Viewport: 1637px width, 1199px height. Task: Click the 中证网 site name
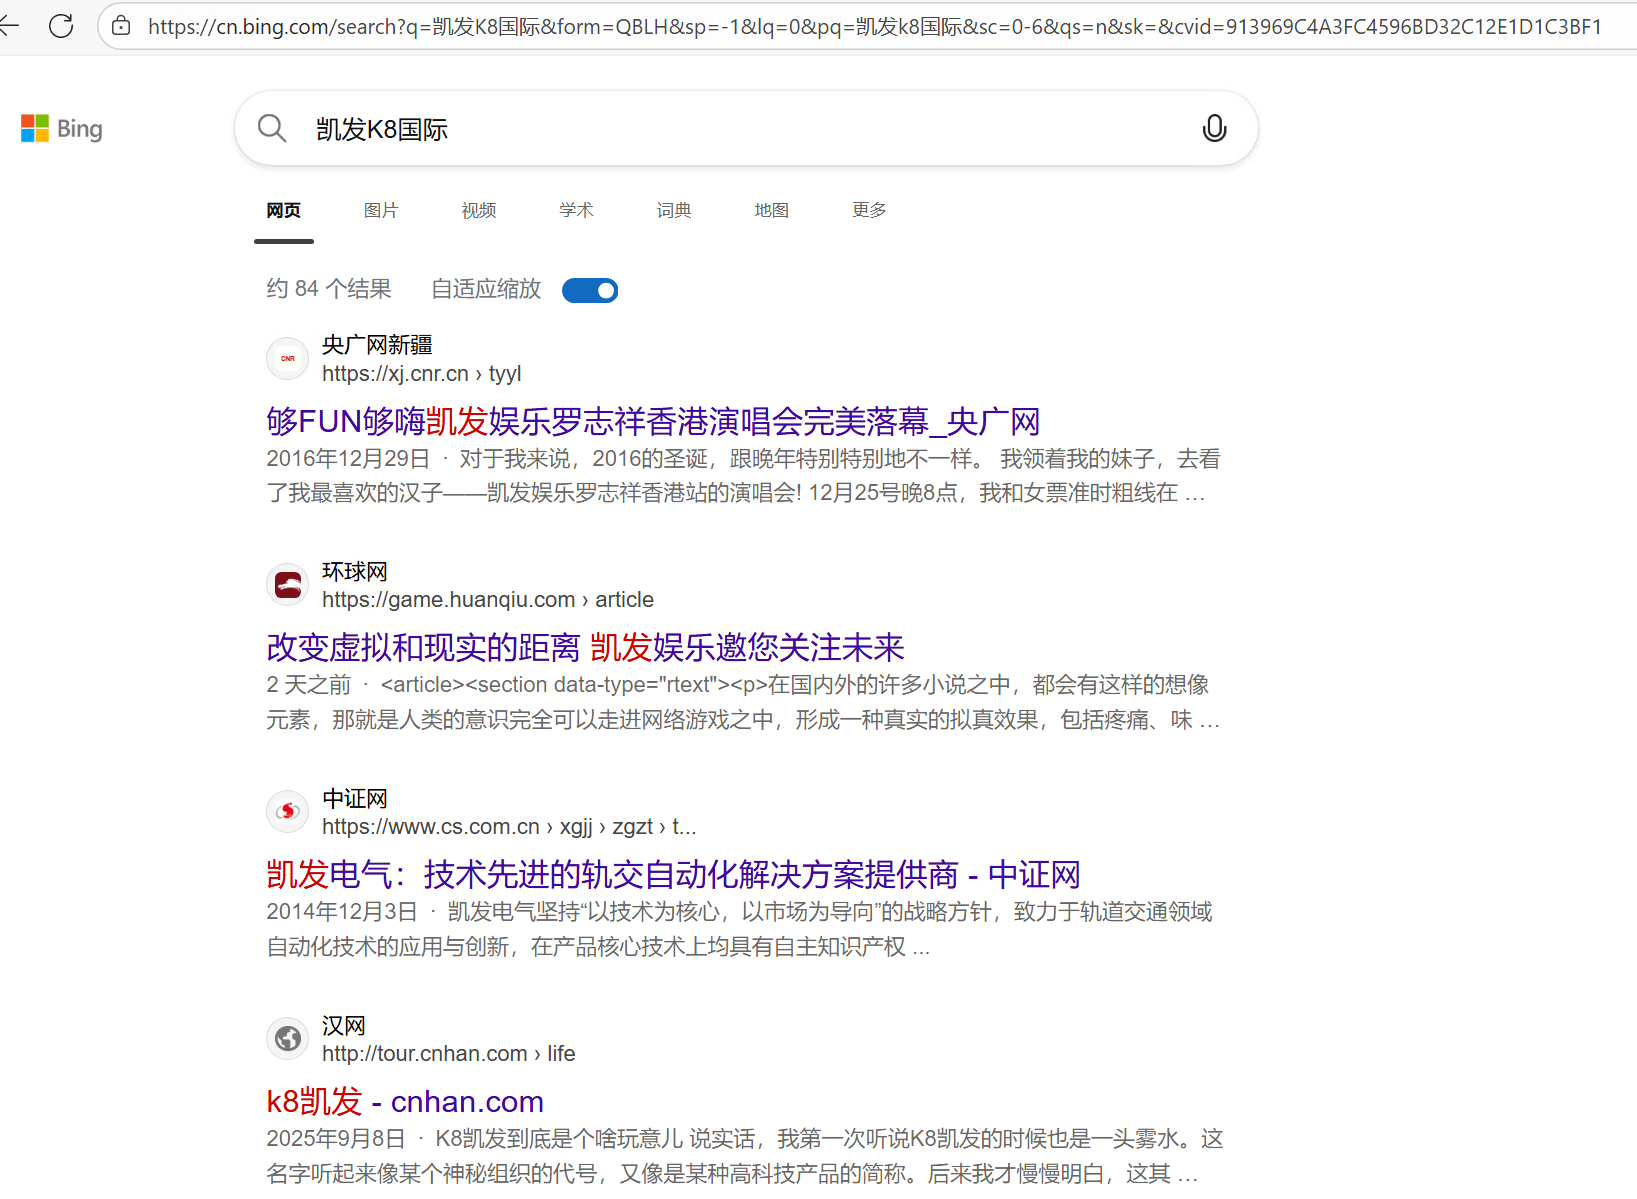[x=355, y=799]
